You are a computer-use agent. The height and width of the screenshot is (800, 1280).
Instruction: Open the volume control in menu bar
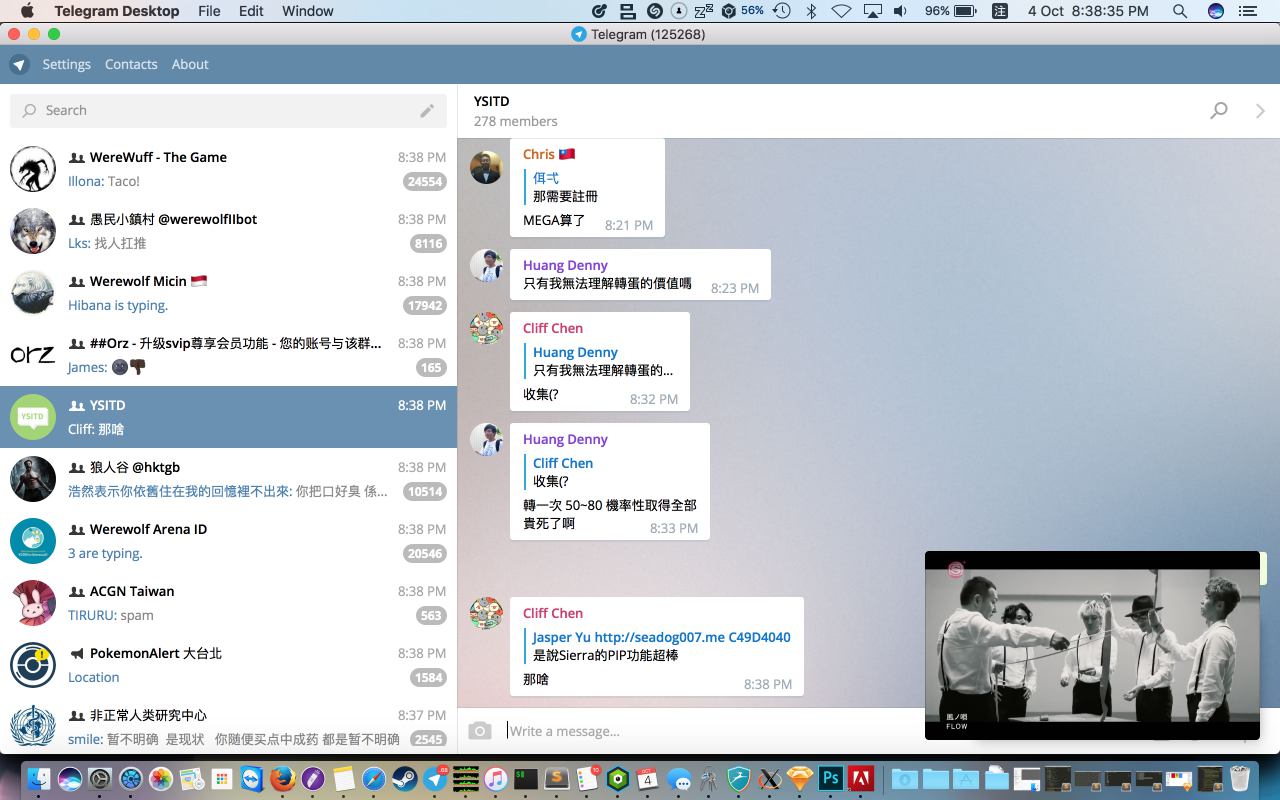point(901,11)
